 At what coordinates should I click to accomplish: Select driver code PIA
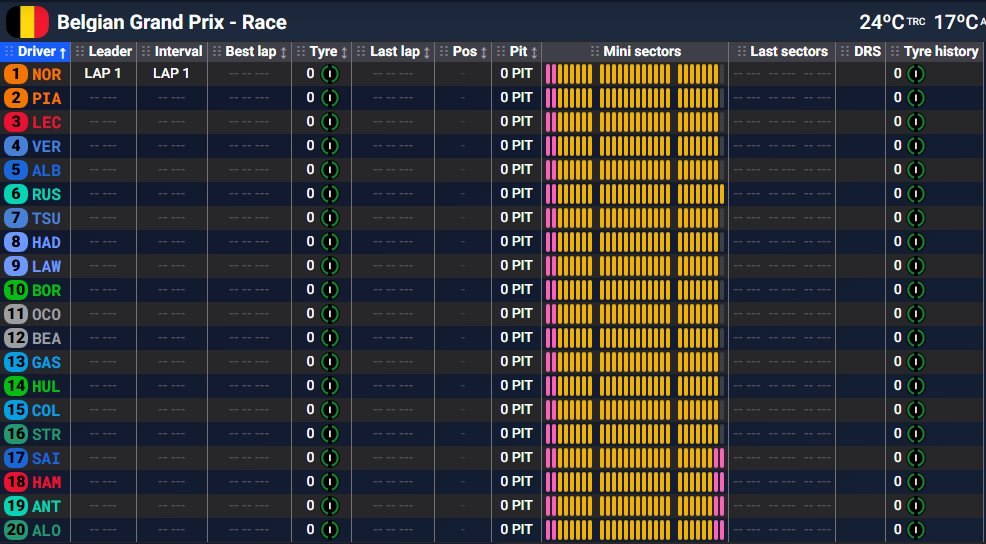point(47,99)
